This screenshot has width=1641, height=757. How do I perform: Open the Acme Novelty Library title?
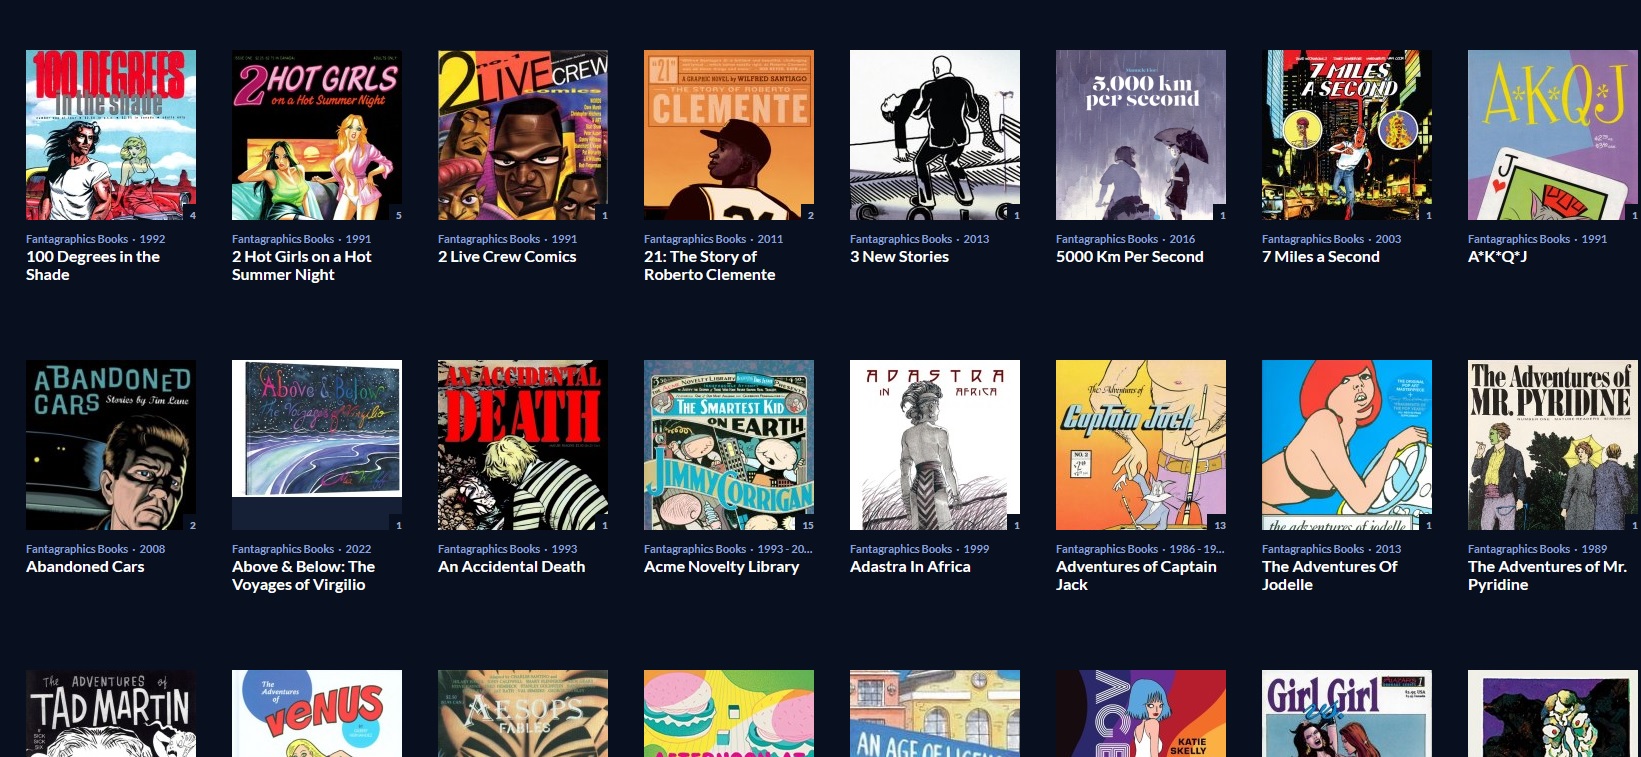(x=721, y=567)
